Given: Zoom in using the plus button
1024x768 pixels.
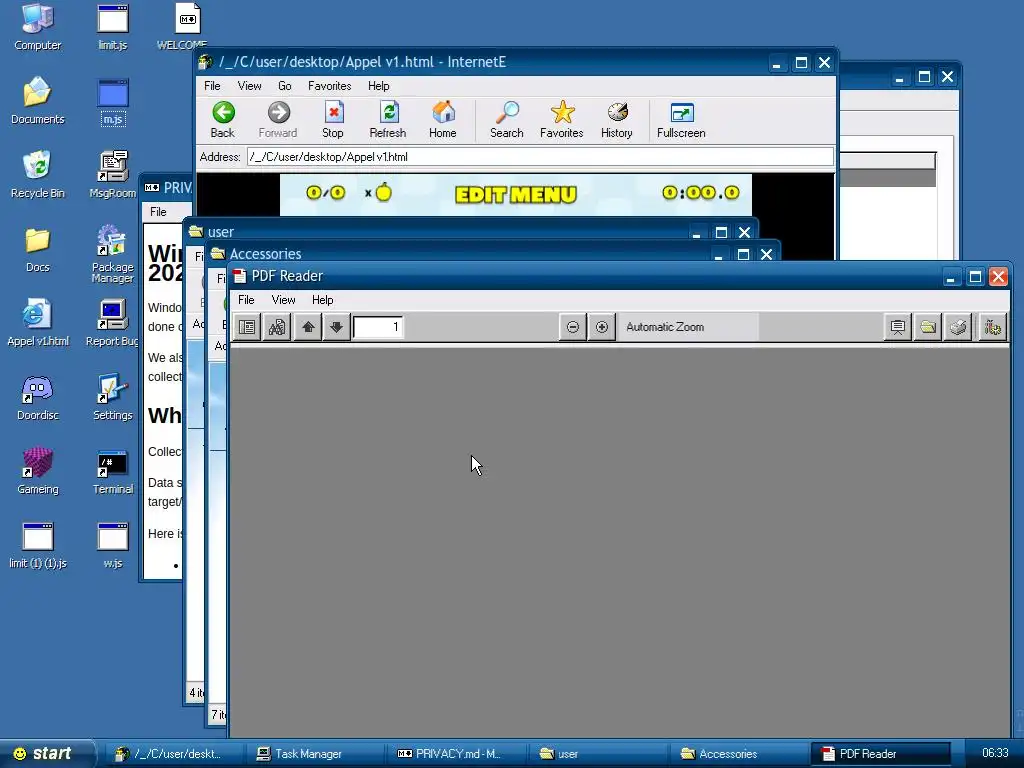Looking at the screenshot, I should (x=602, y=327).
